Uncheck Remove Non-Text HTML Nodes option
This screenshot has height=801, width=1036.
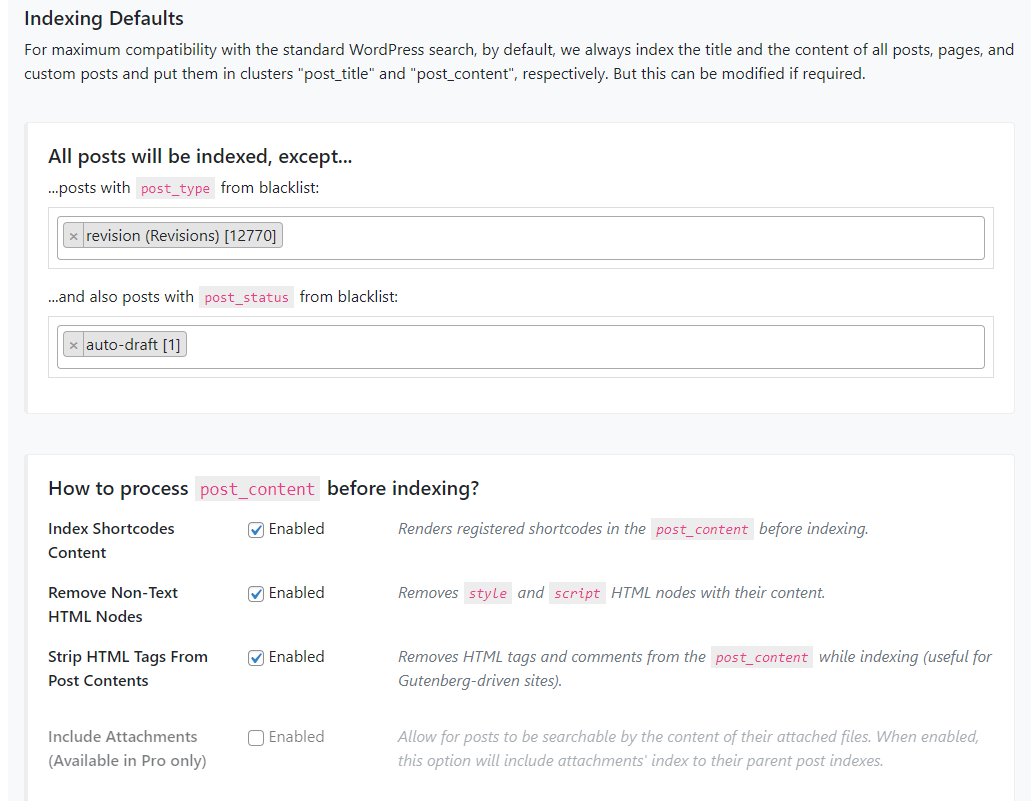(256, 594)
